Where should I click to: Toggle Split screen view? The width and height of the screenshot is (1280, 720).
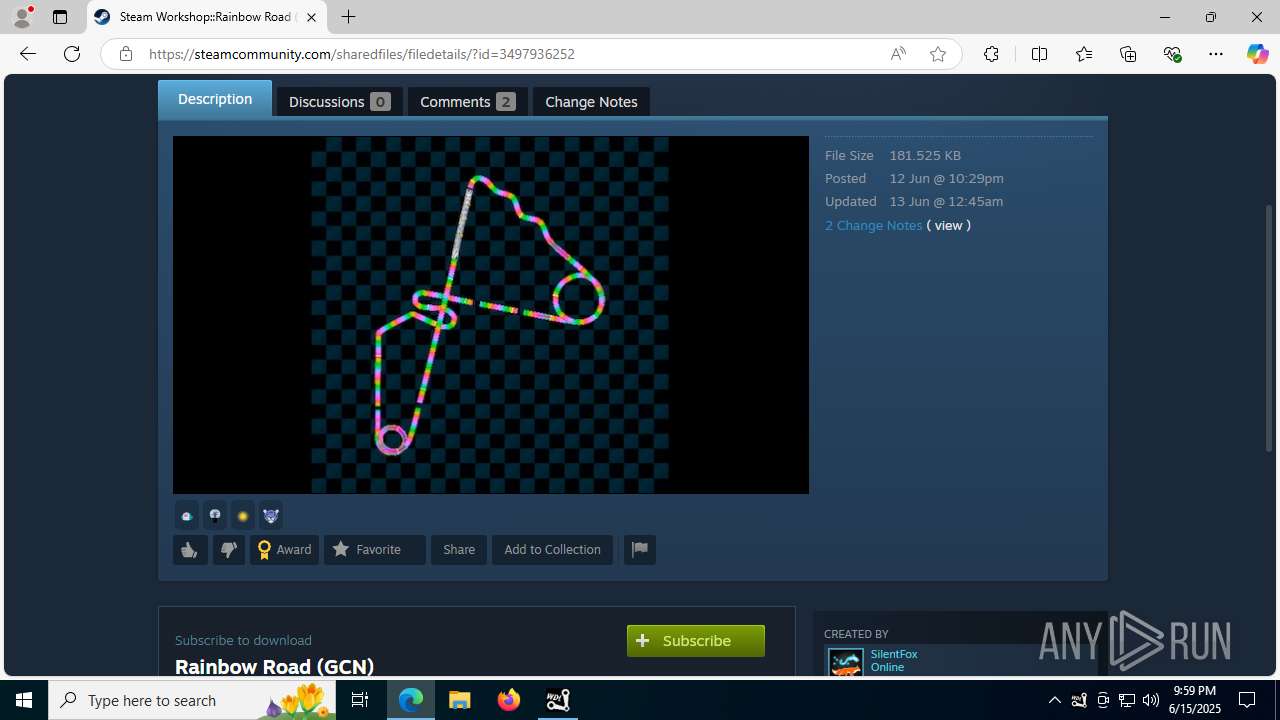coord(1039,54)
